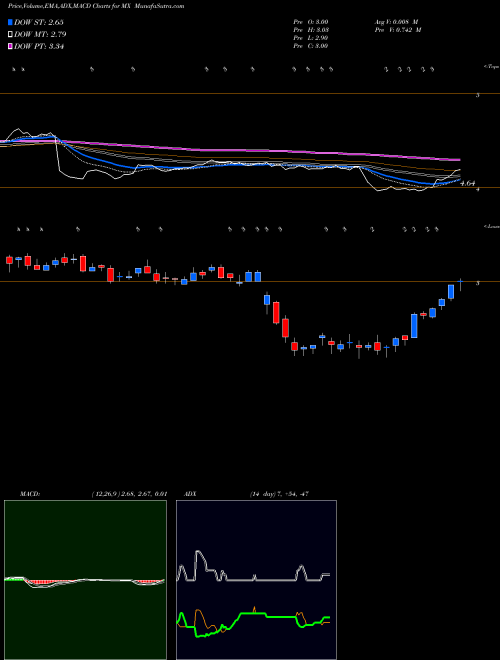Image resolution: width=500 pixels, height=660 pixels.
Task: Select the 'DOW PT: 3.34' legend text
Action: tap(39, 46)
